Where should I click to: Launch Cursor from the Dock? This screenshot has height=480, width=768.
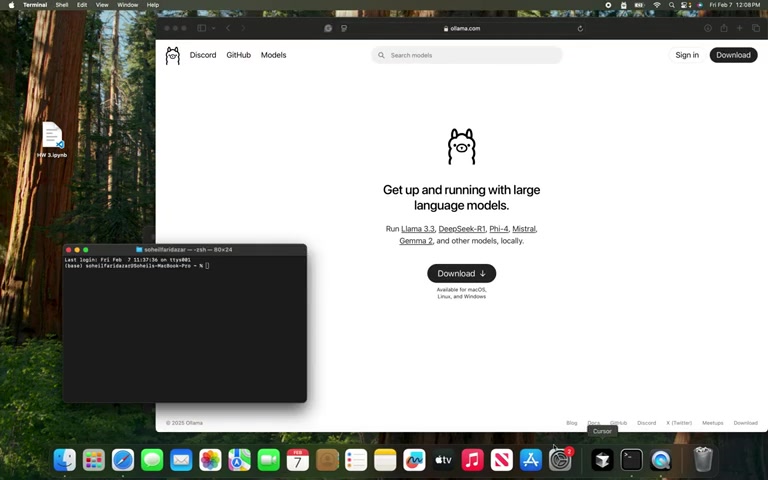602,460
